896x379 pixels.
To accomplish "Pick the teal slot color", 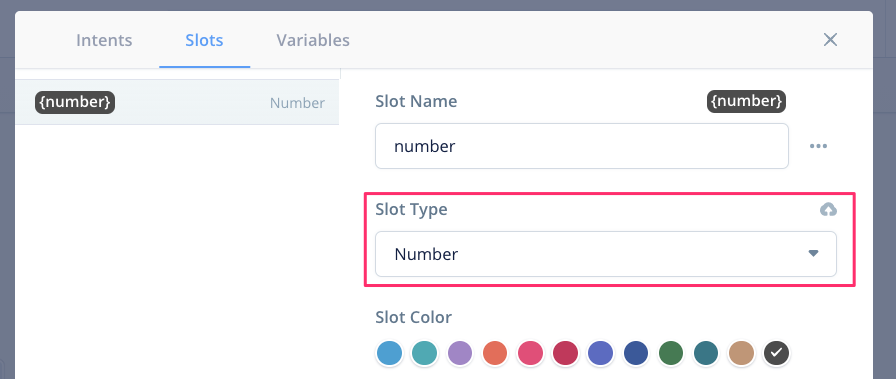I will pyautogui.click(x=425, y=353).
